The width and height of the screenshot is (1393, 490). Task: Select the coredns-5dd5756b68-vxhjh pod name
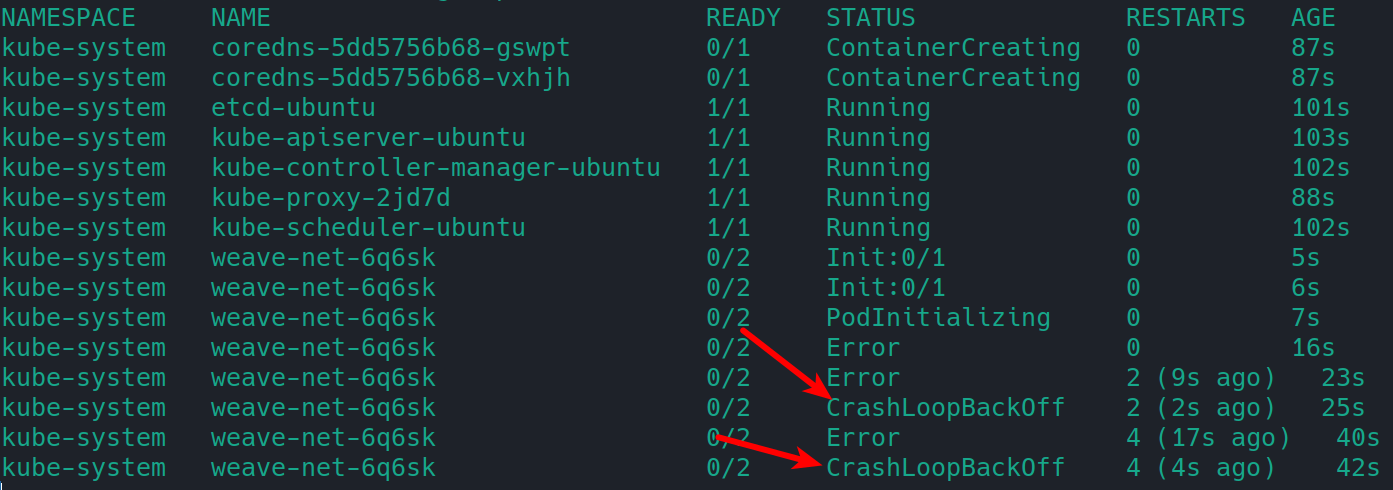[x=391, y=77]
